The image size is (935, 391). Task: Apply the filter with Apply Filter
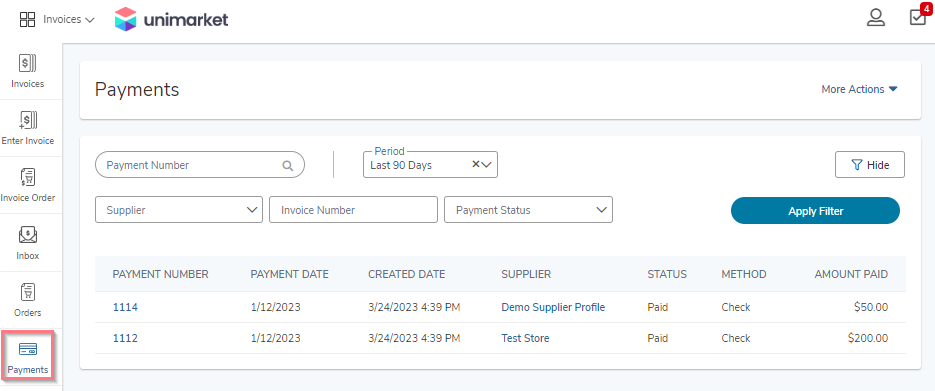click(x=815, y=210)
